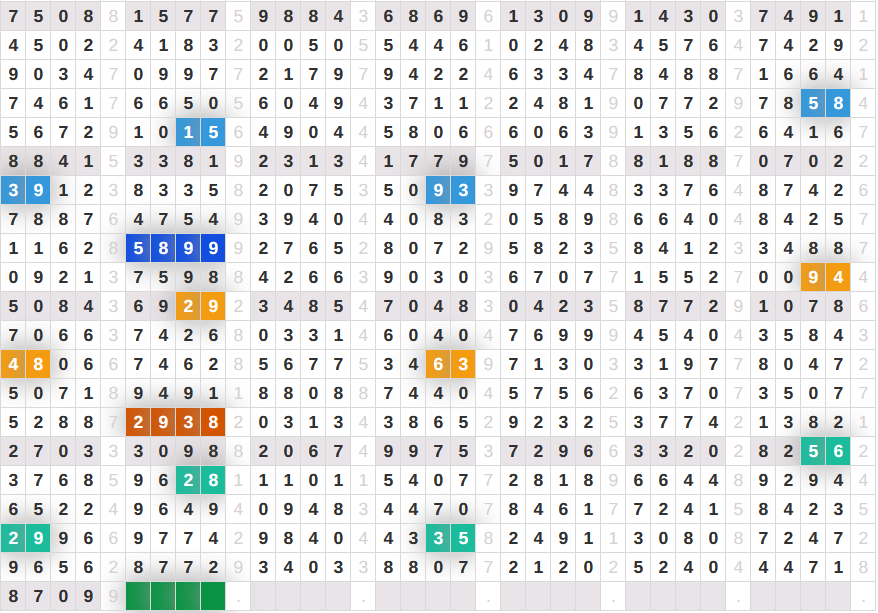Select the dark orange 2938 block
878x613 pixels.
(x=175, y=422)
